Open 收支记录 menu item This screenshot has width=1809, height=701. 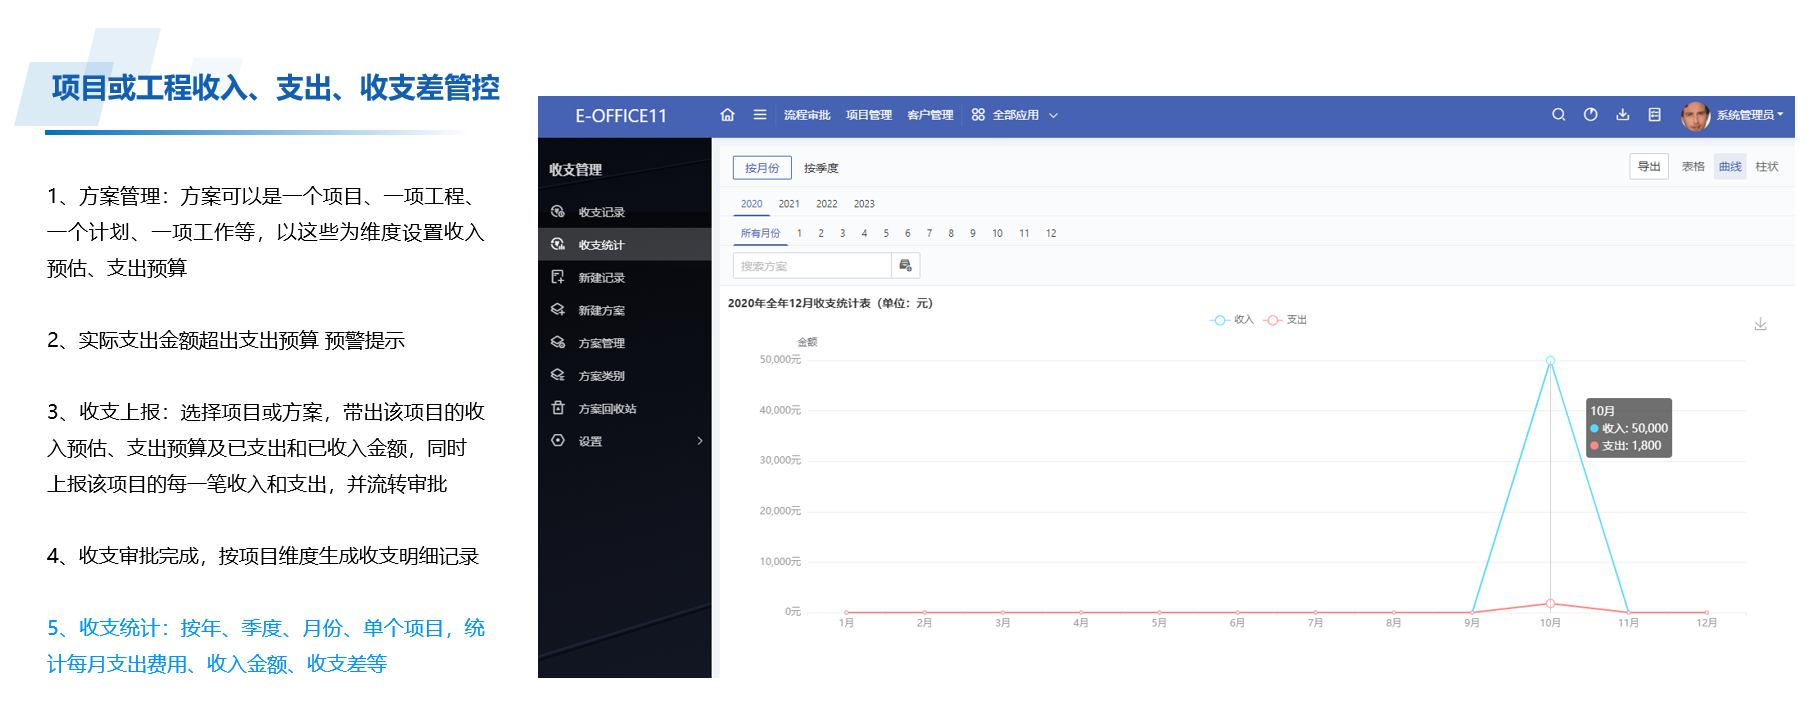[x=601, y=212]
